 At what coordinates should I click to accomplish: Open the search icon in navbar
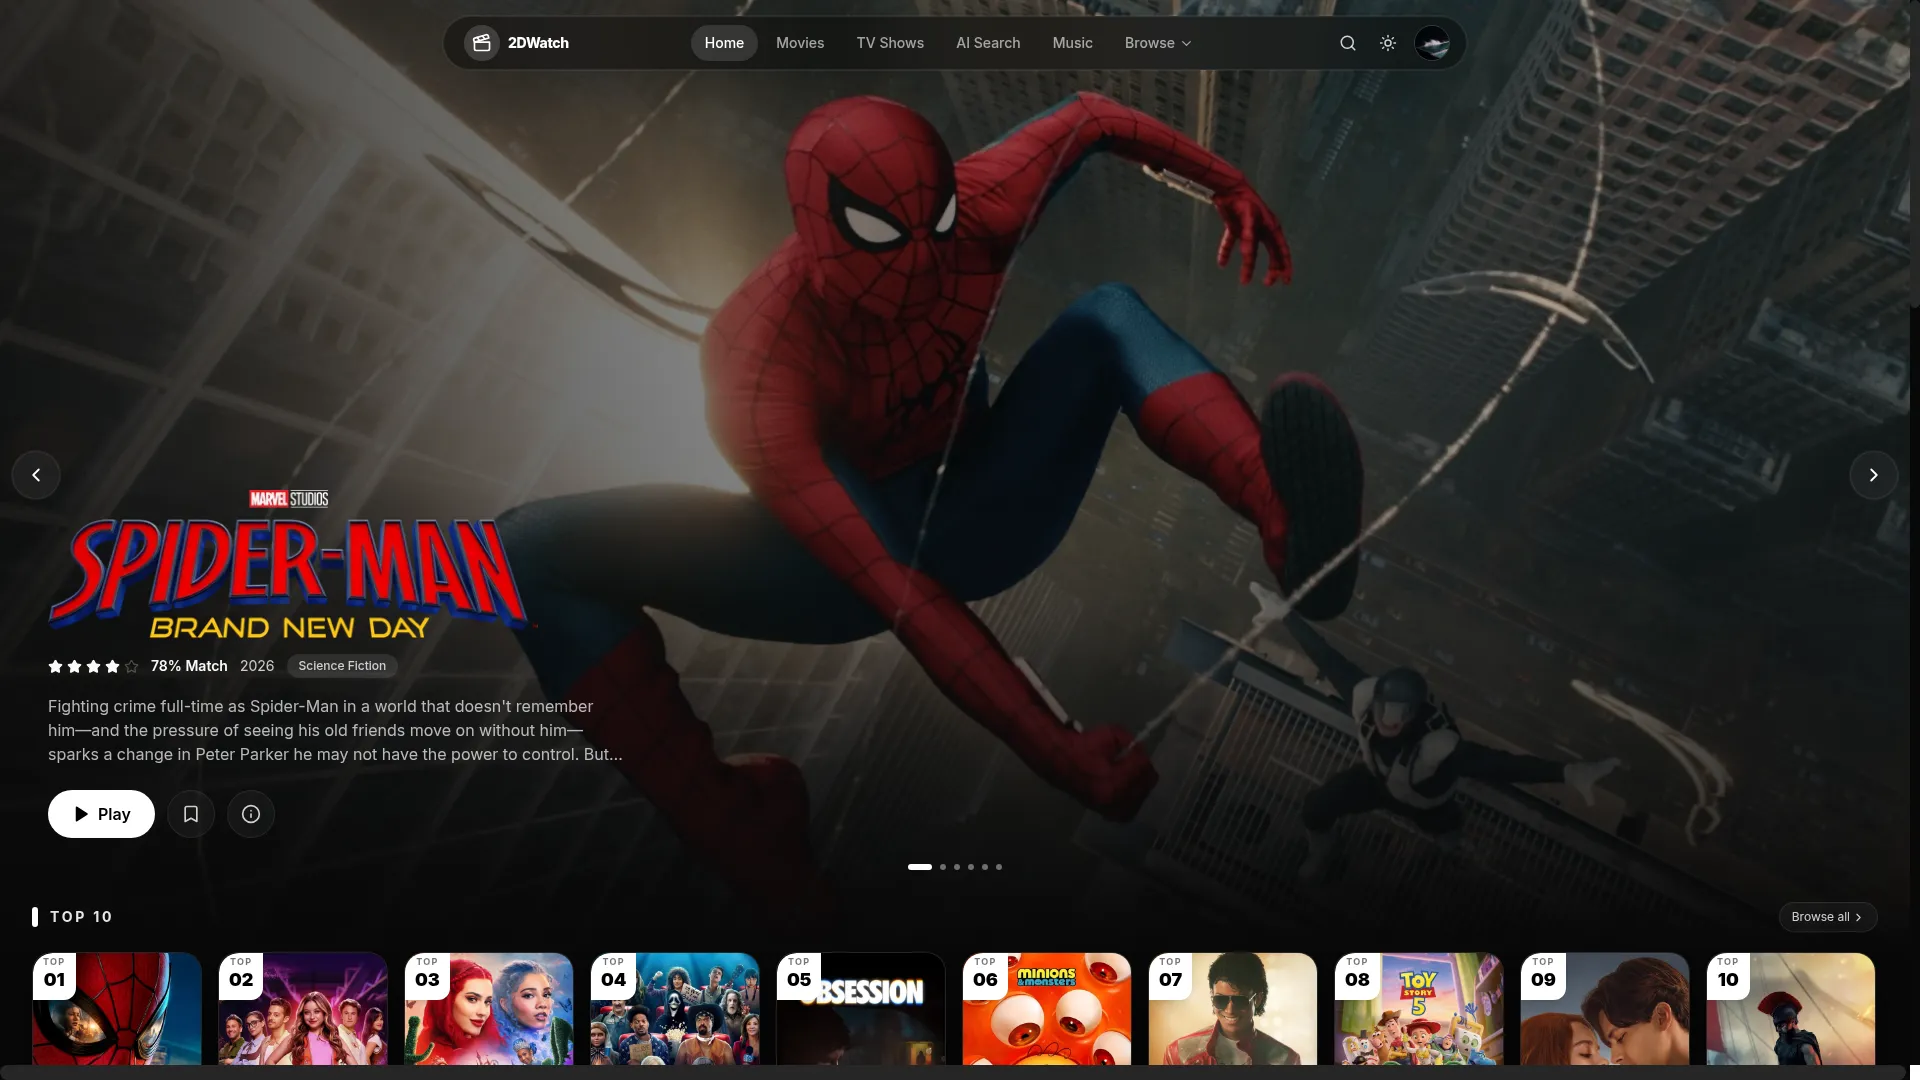pyautogui.click(x=1348, y=43)
